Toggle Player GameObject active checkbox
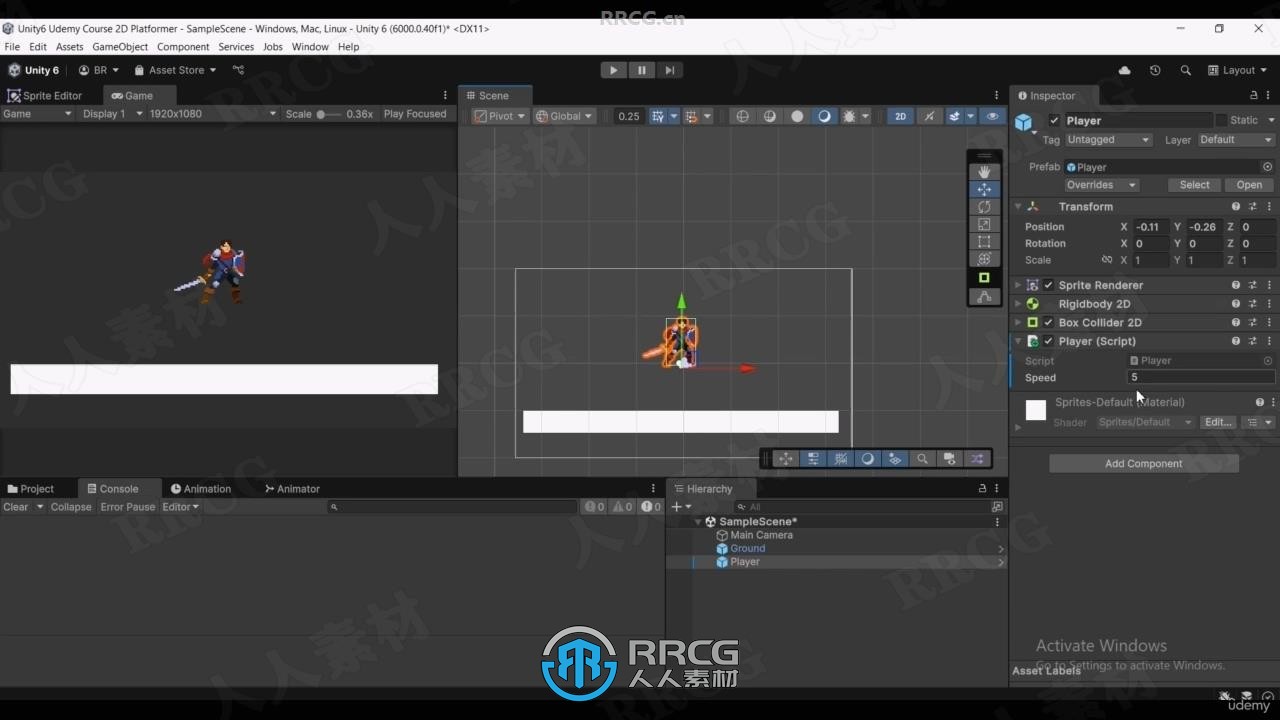 [x=1054, y=120]
